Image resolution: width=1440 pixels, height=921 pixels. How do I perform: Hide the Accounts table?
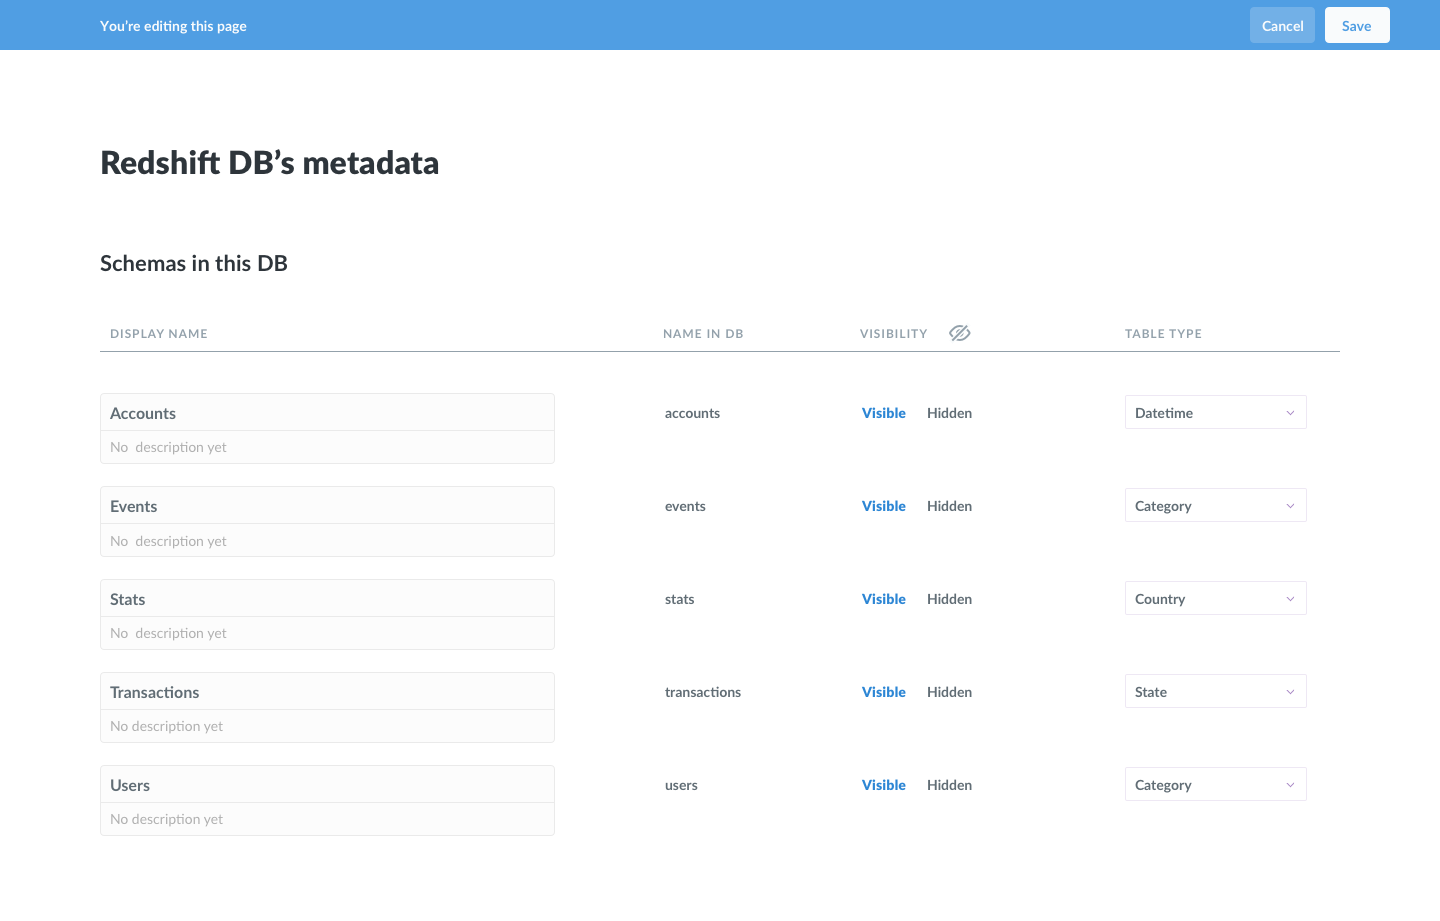948,412
